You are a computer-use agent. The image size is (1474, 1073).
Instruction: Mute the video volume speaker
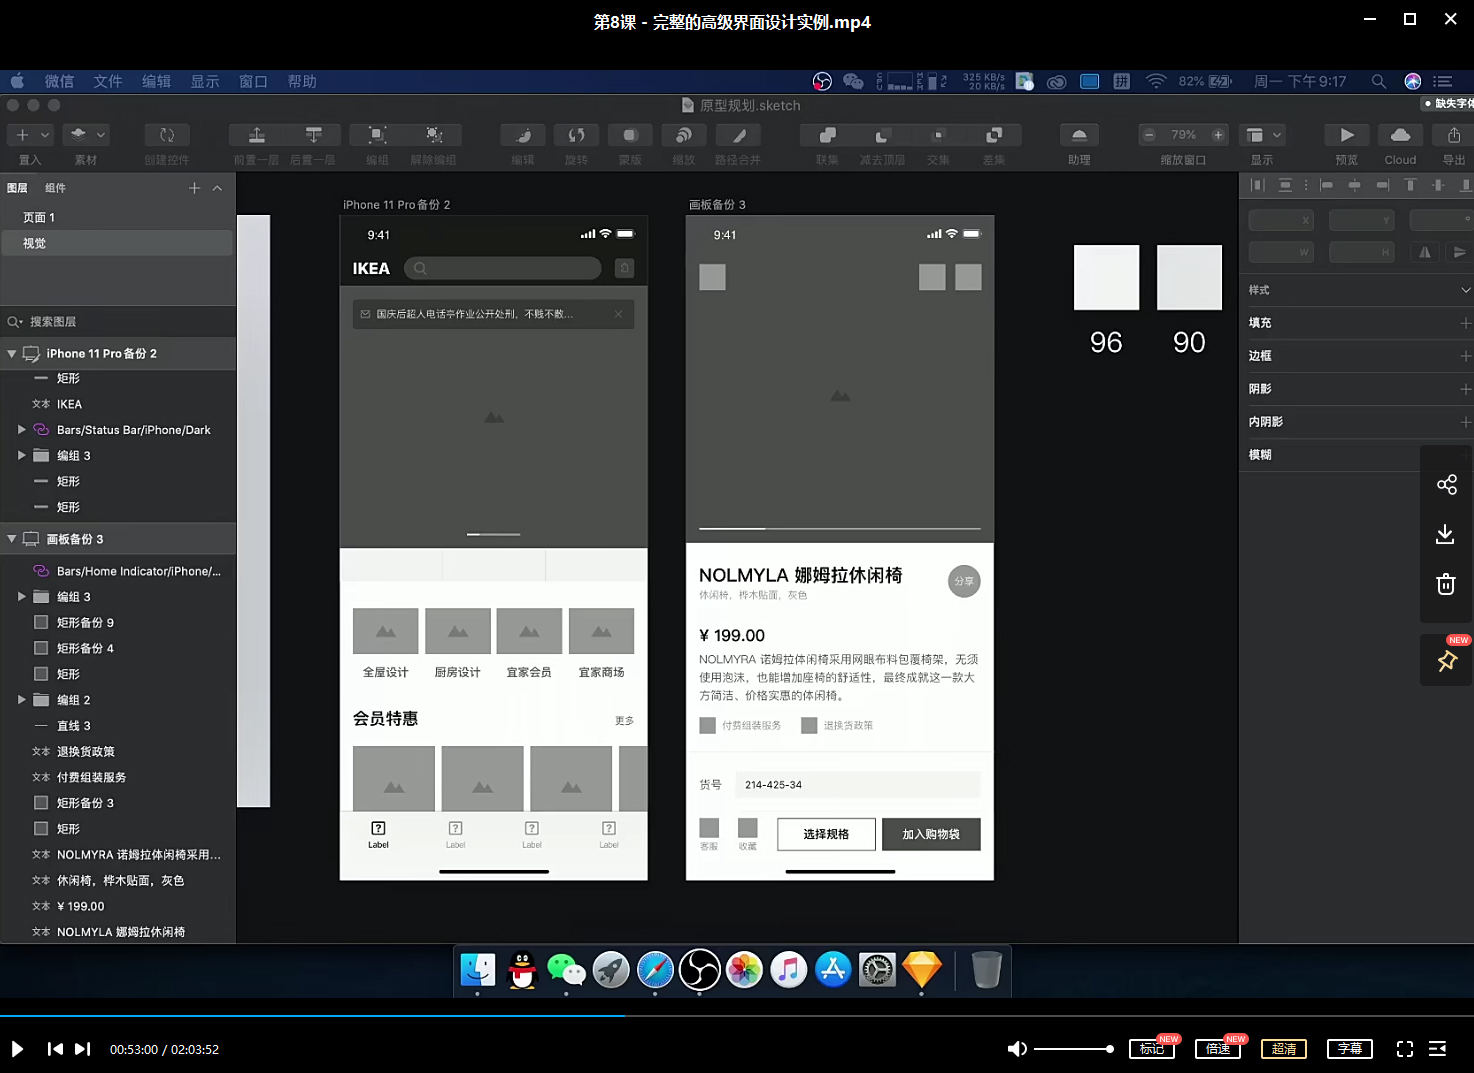tap(1016, 1049)
